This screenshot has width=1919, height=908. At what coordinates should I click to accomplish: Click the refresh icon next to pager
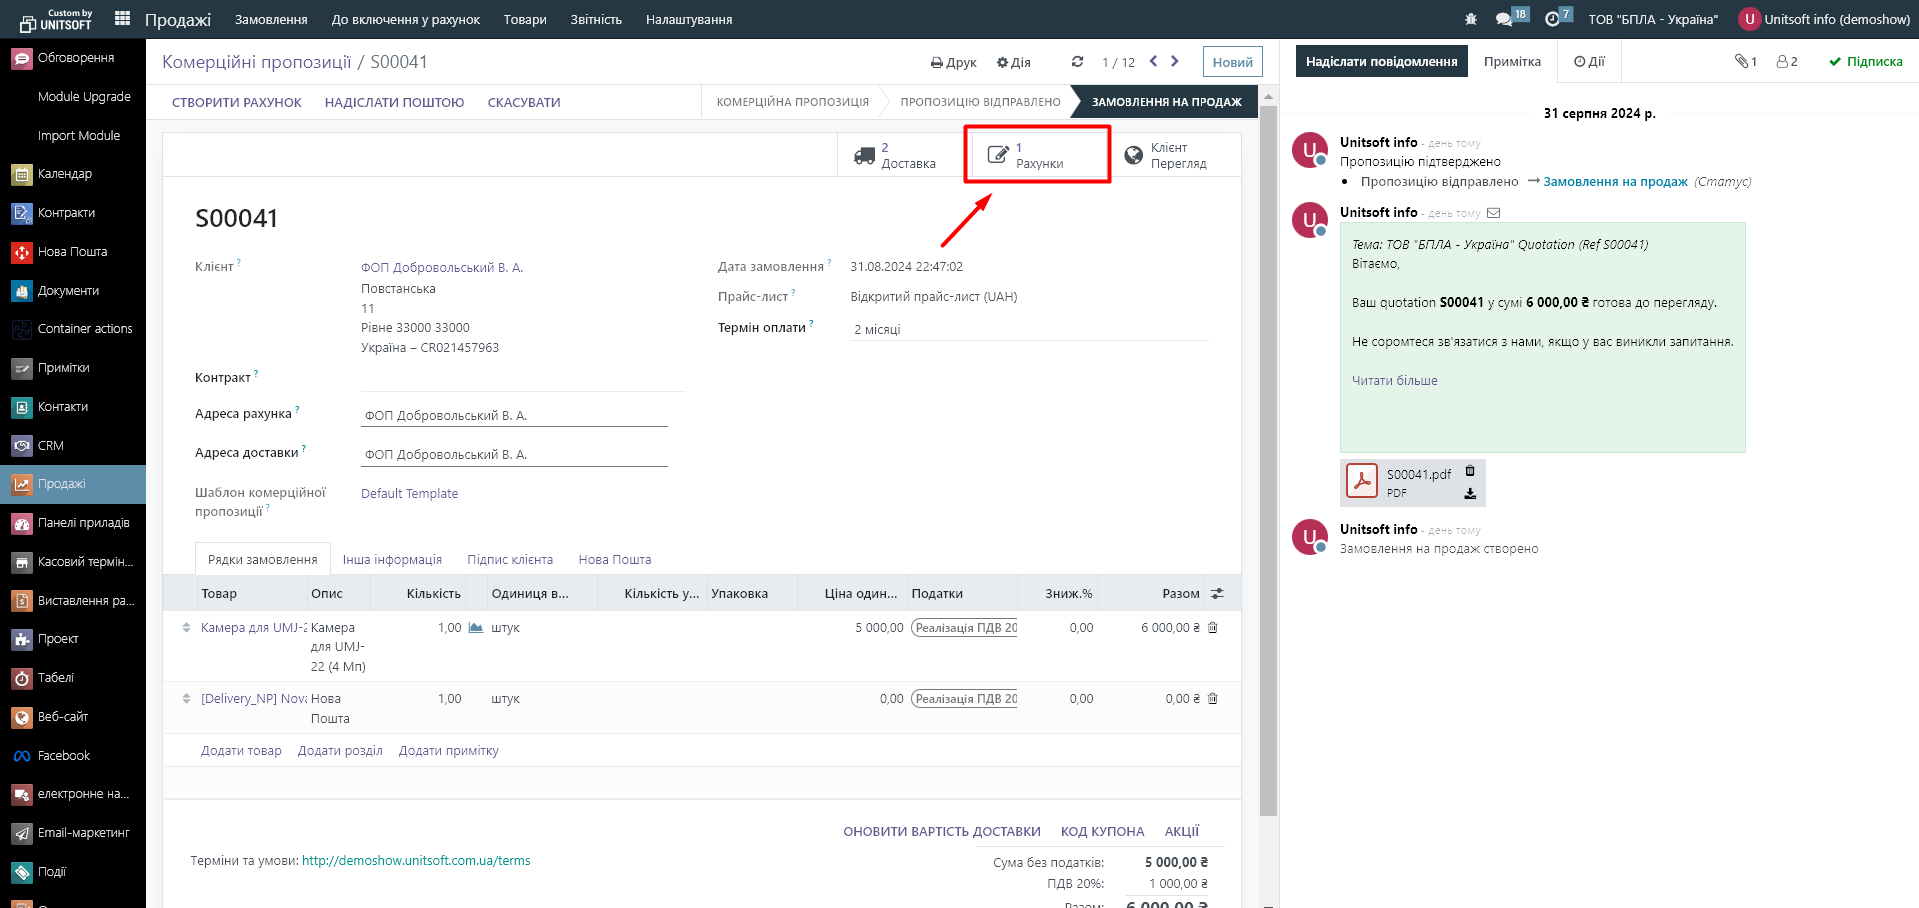[x=1077, y=62]
